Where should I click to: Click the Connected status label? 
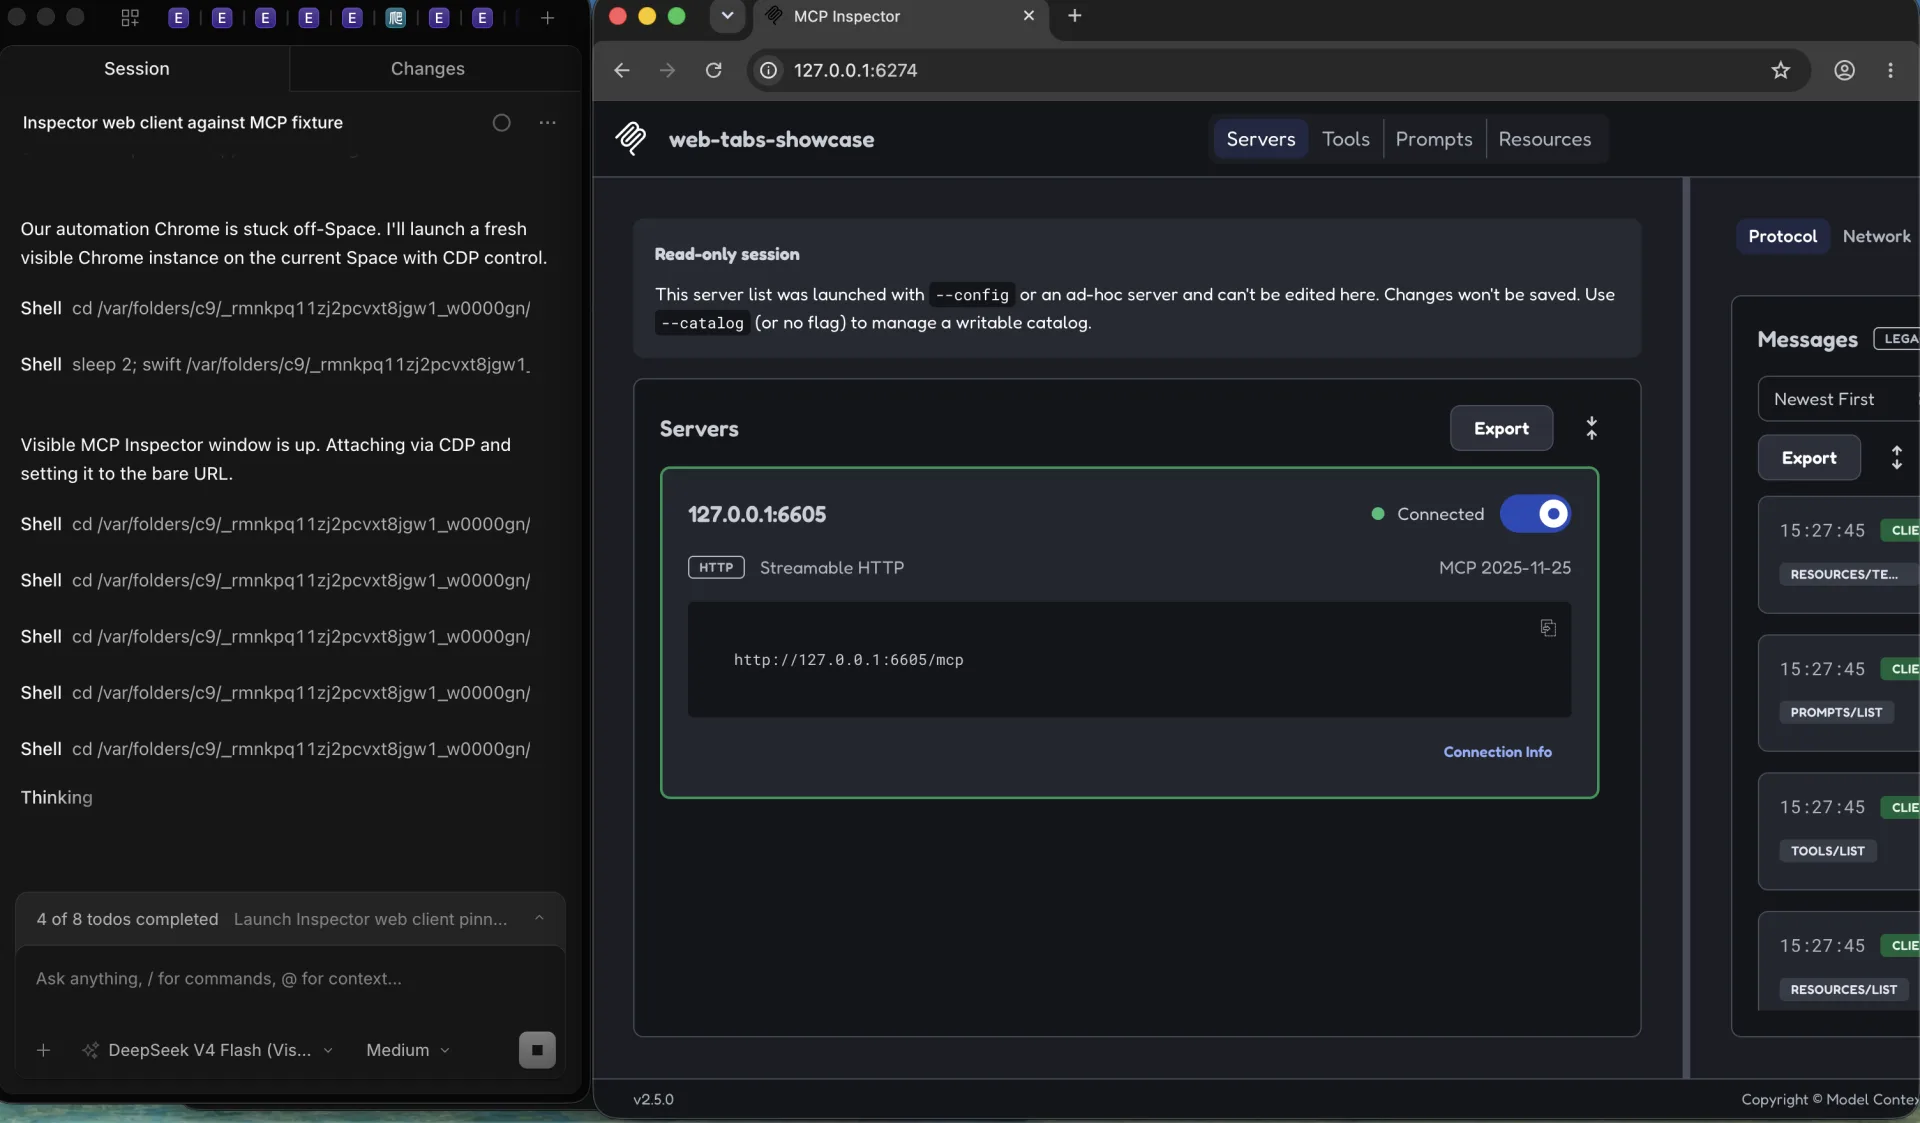(x=1440, y=514)
